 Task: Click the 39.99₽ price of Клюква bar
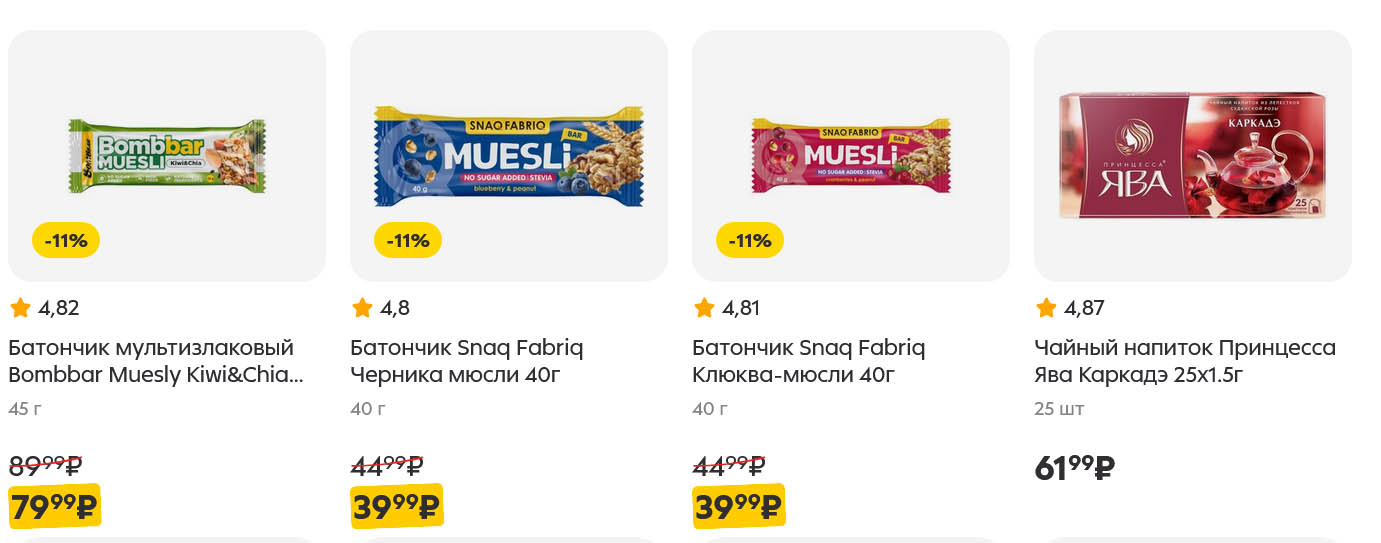click(738, 508)
